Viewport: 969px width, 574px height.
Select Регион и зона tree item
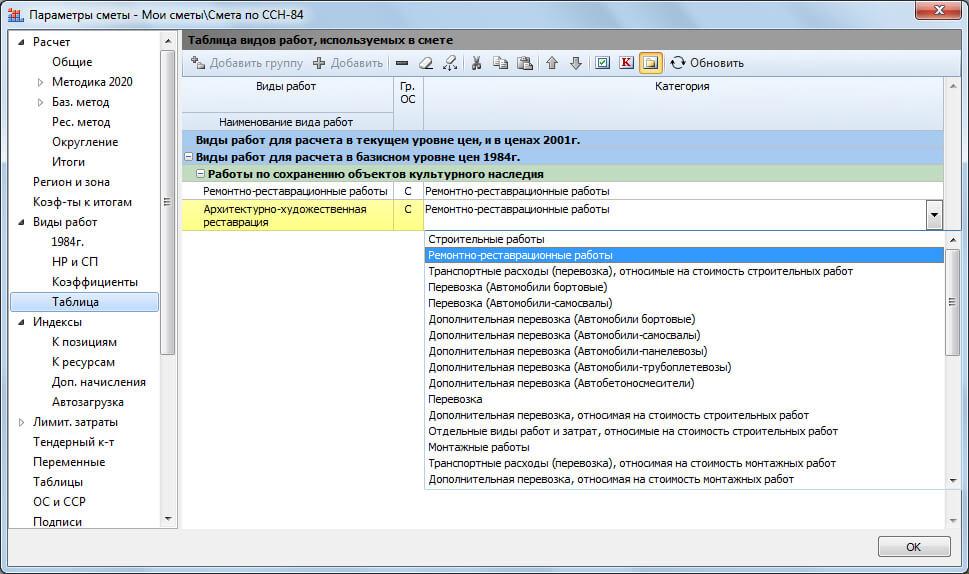click(71, 182)
